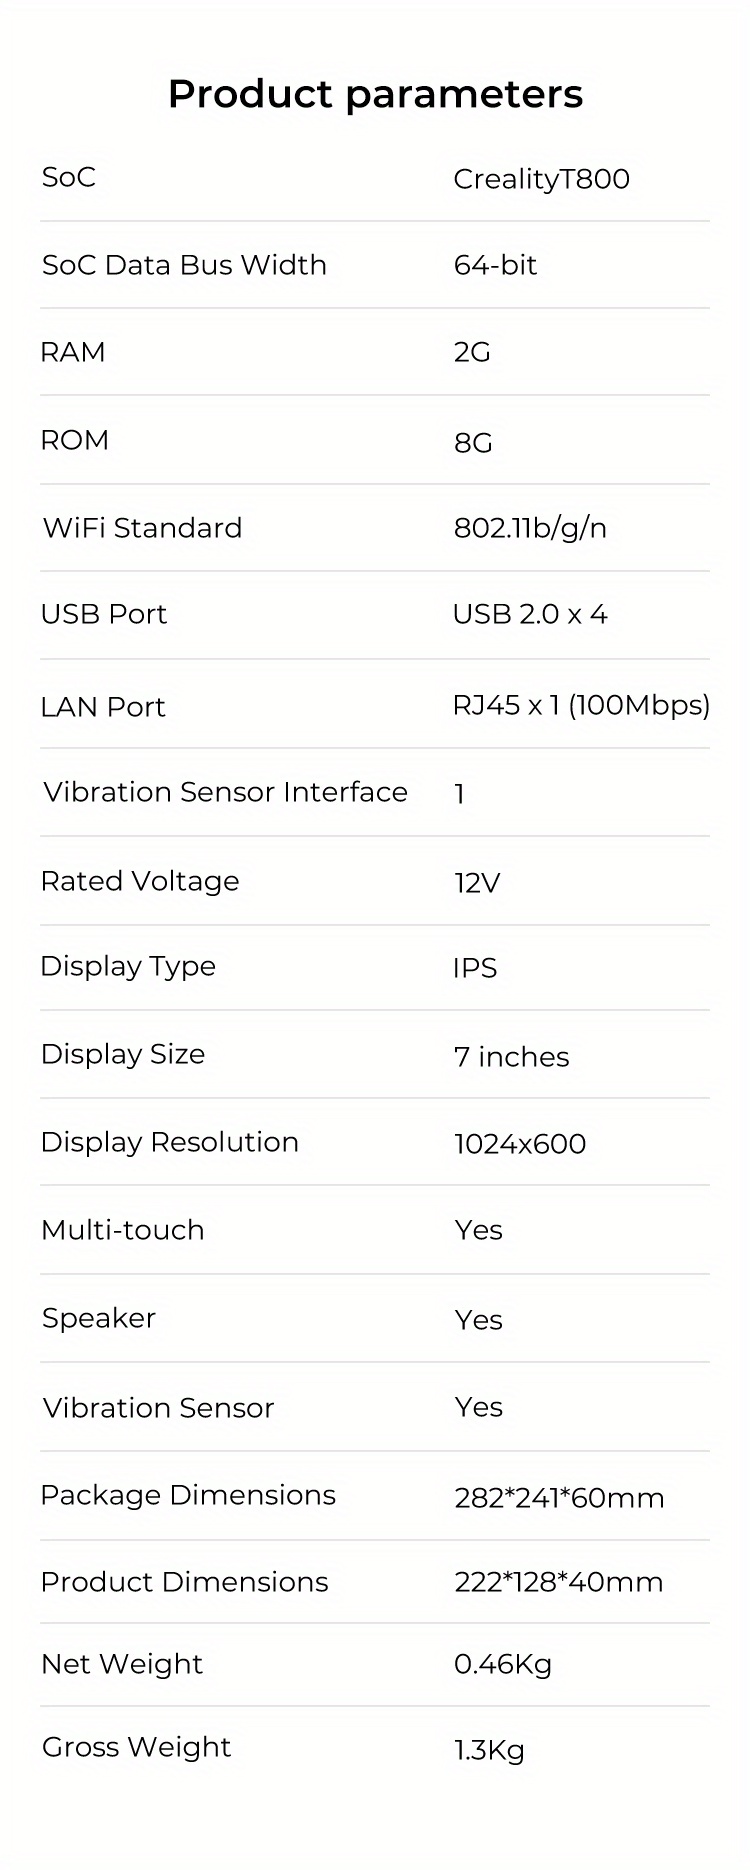Click the CrealityT800 SoC value

(x=541, y=179)
